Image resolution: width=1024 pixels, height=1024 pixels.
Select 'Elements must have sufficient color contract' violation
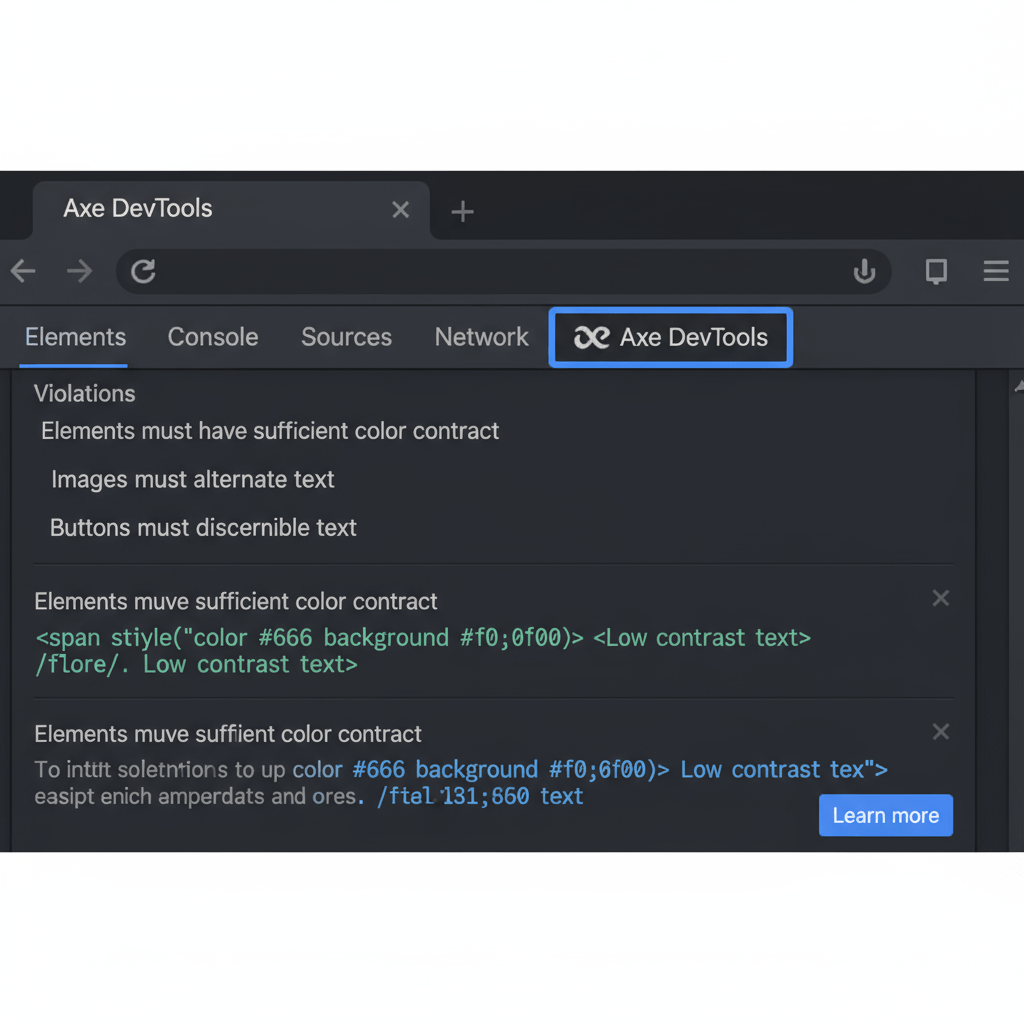tap(270, 431)
